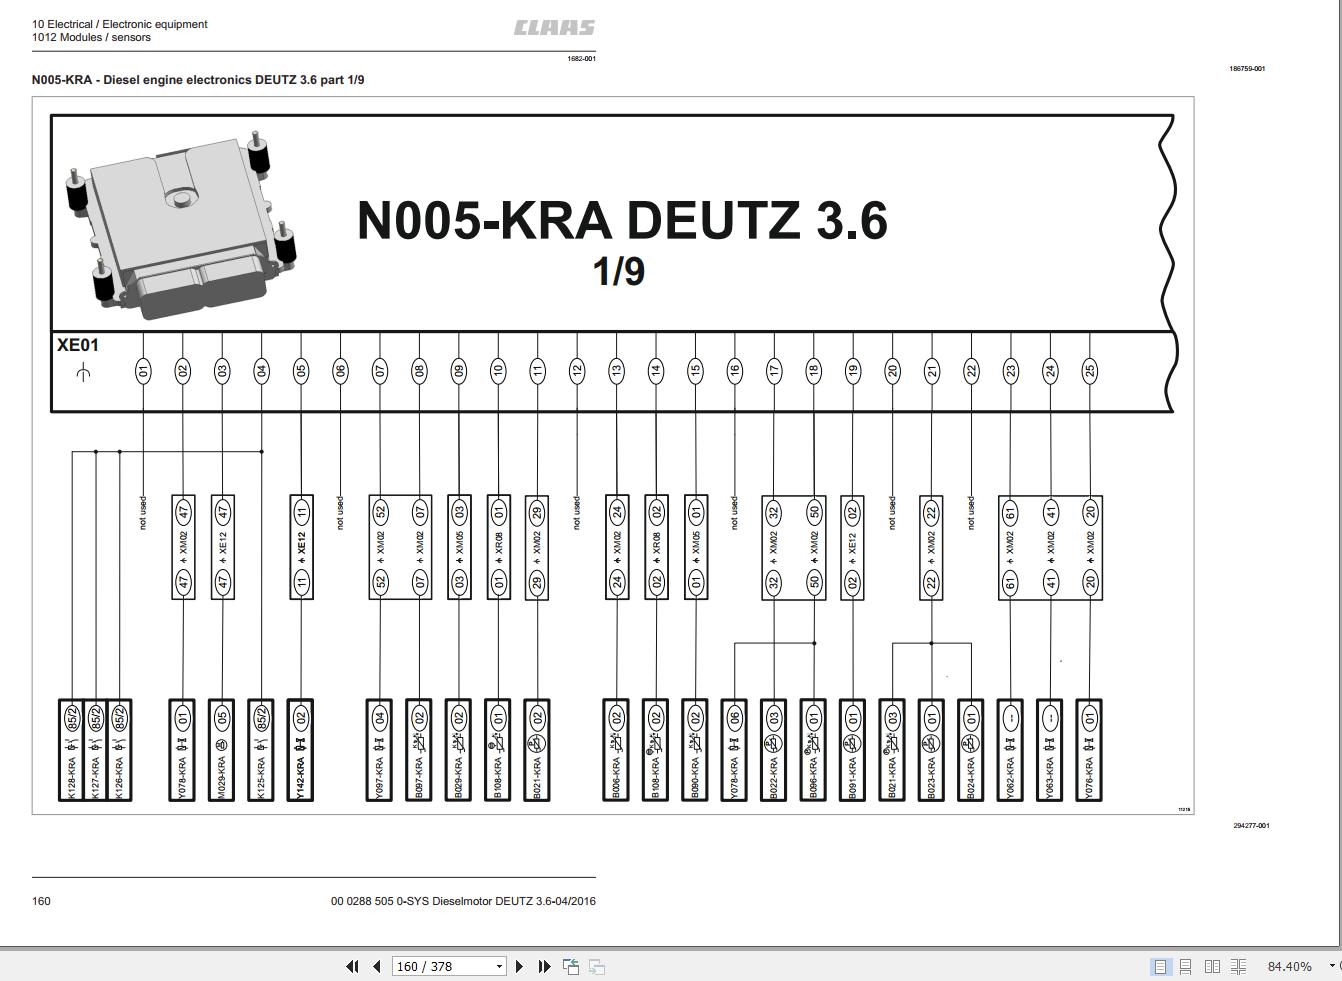Click component box Y062-KRA
Image resolution: width=1342 pixels, height=981 pixels.
(1010, 750)
